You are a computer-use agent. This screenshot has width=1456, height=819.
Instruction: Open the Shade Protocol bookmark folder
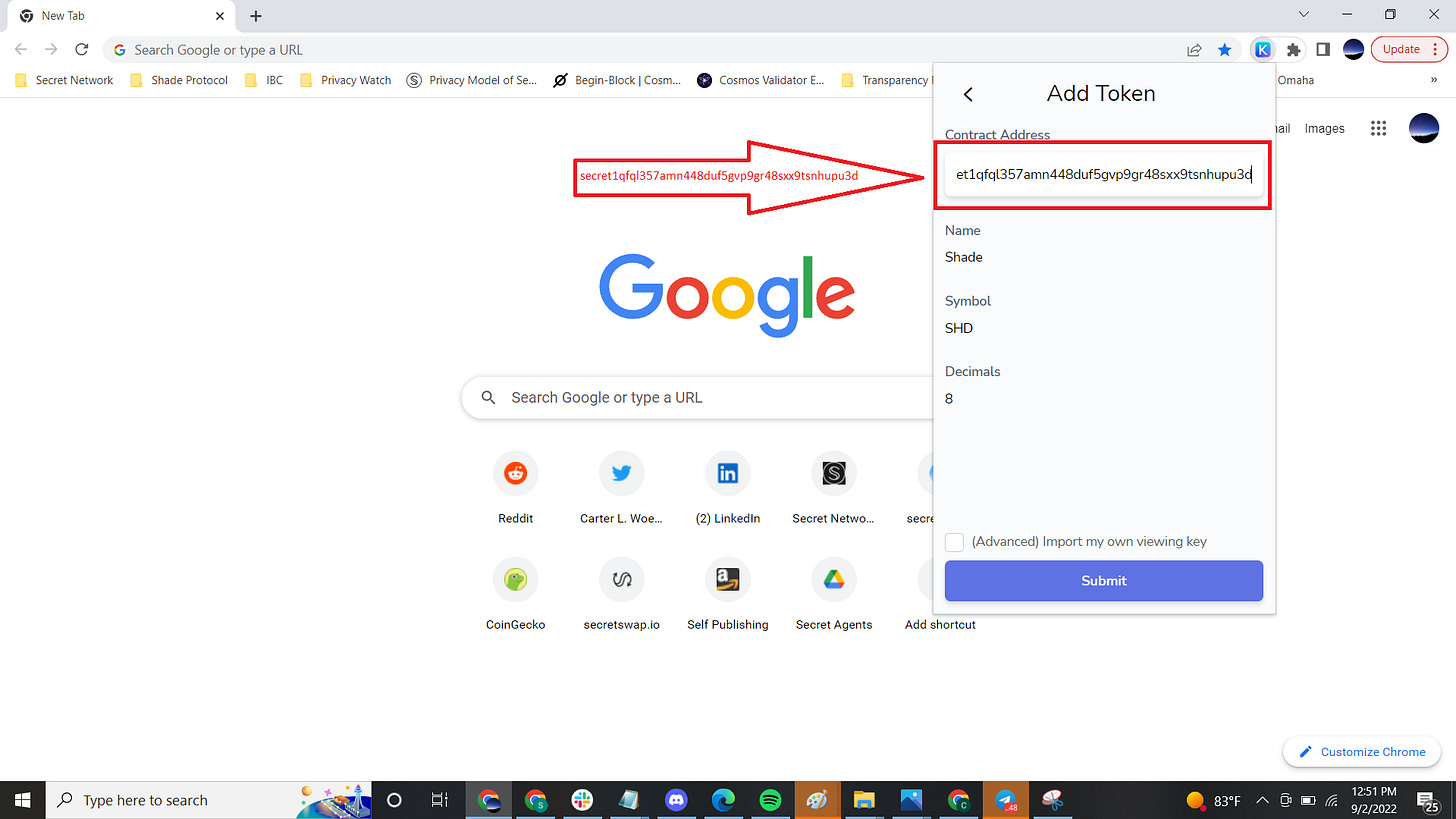click(x=180, y=80)
